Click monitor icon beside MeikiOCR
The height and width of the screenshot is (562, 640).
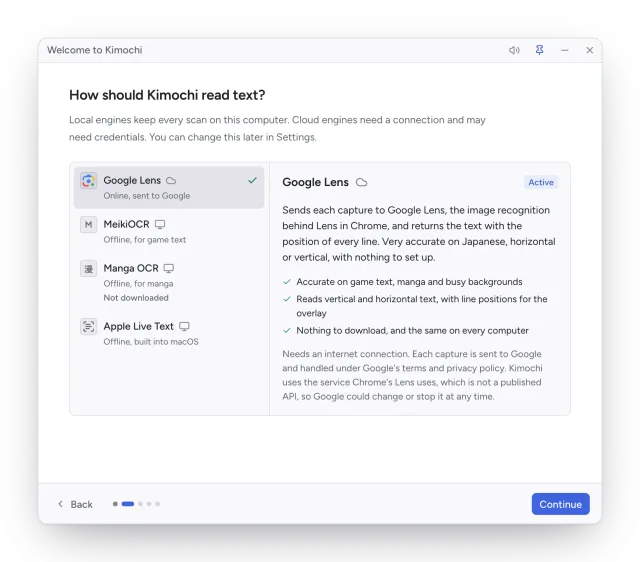click(x=160, y=224)
